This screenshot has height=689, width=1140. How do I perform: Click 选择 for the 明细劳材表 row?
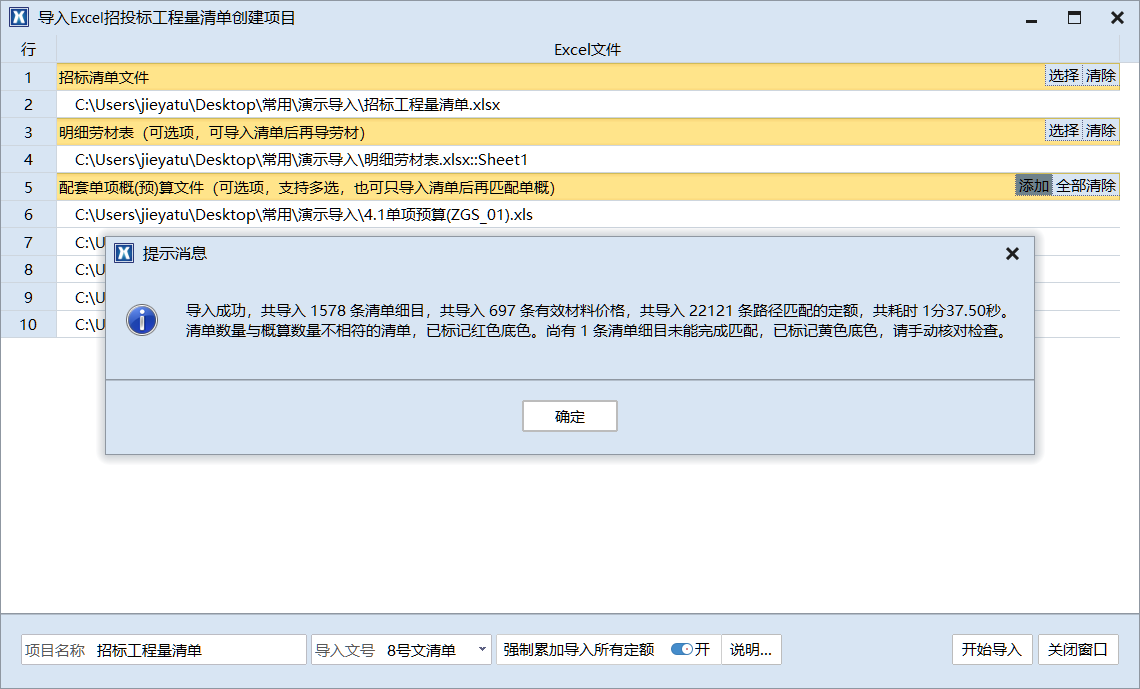tap(1063, 131)
